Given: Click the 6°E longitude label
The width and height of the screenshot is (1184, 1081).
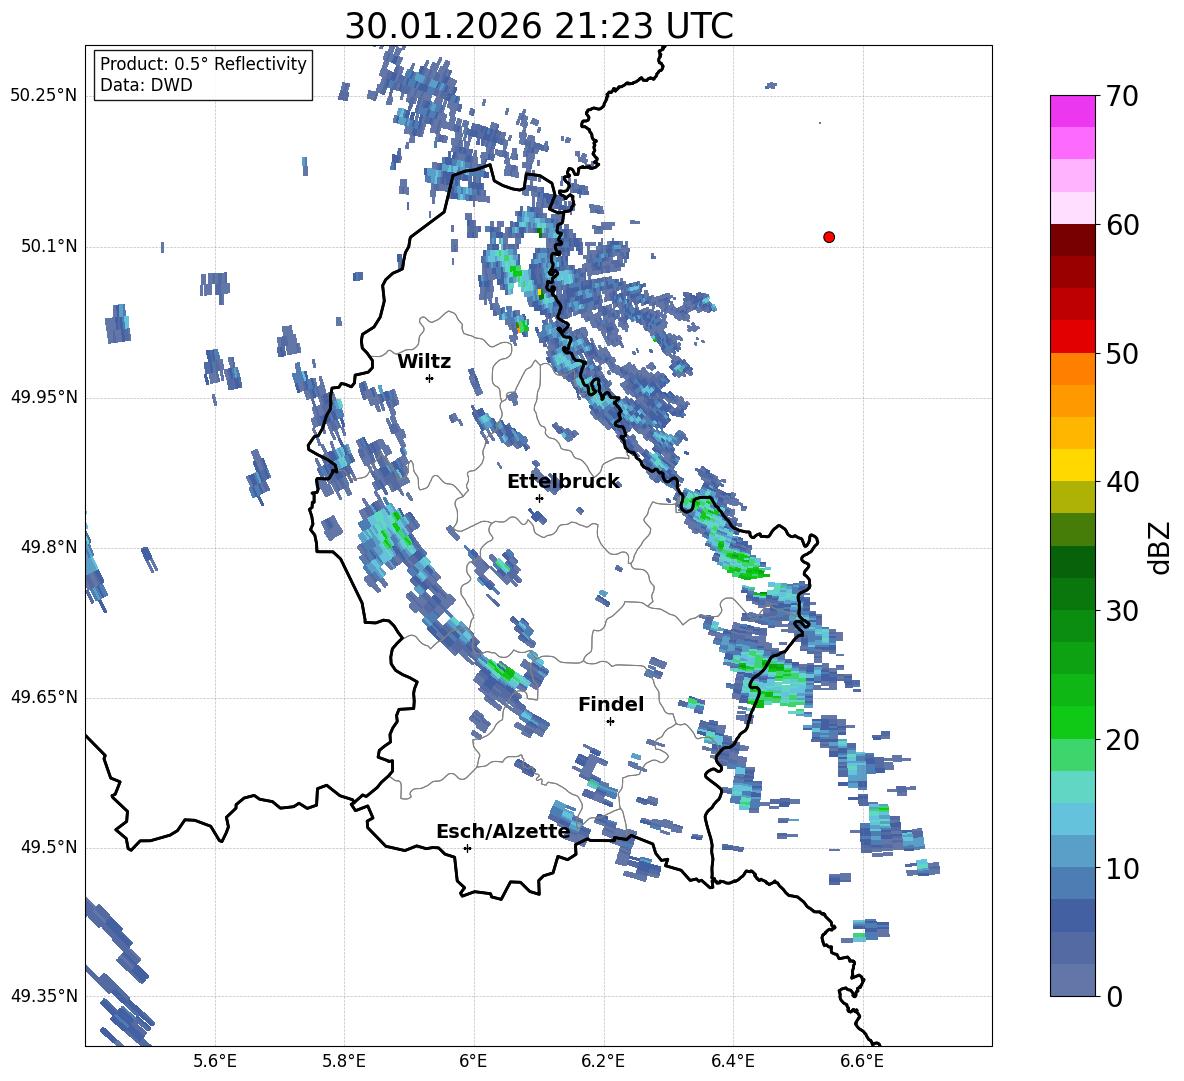Looking at the screenshot, I should [x=473, y=1061].
